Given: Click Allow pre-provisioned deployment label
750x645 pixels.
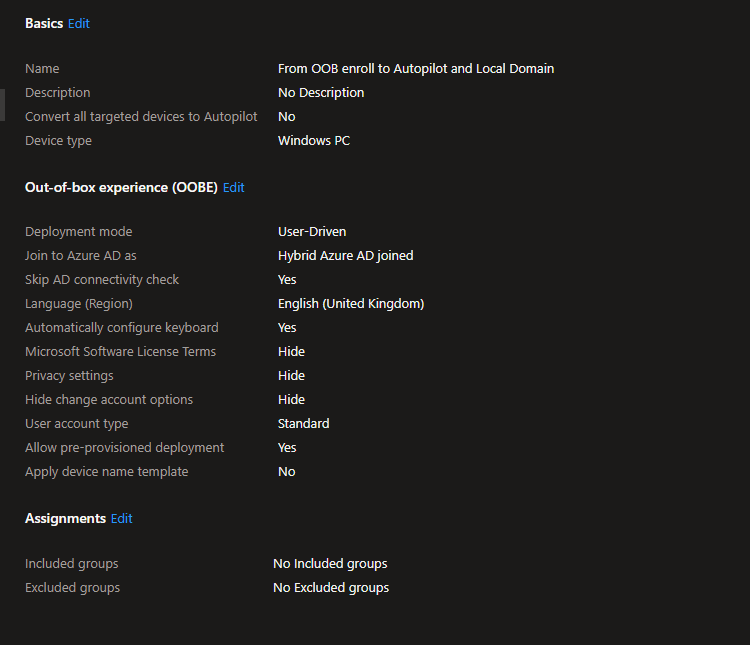Looking at the screenshot, I should pyautogui.click(x=124, y=448).
